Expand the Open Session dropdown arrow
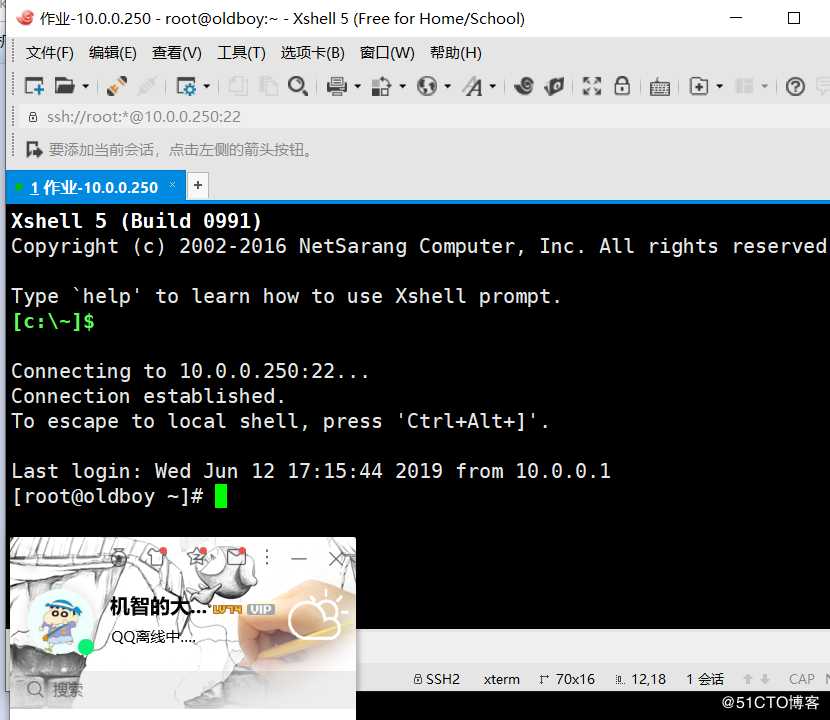Viewport: 830px width, 720px height. [85, 86]
